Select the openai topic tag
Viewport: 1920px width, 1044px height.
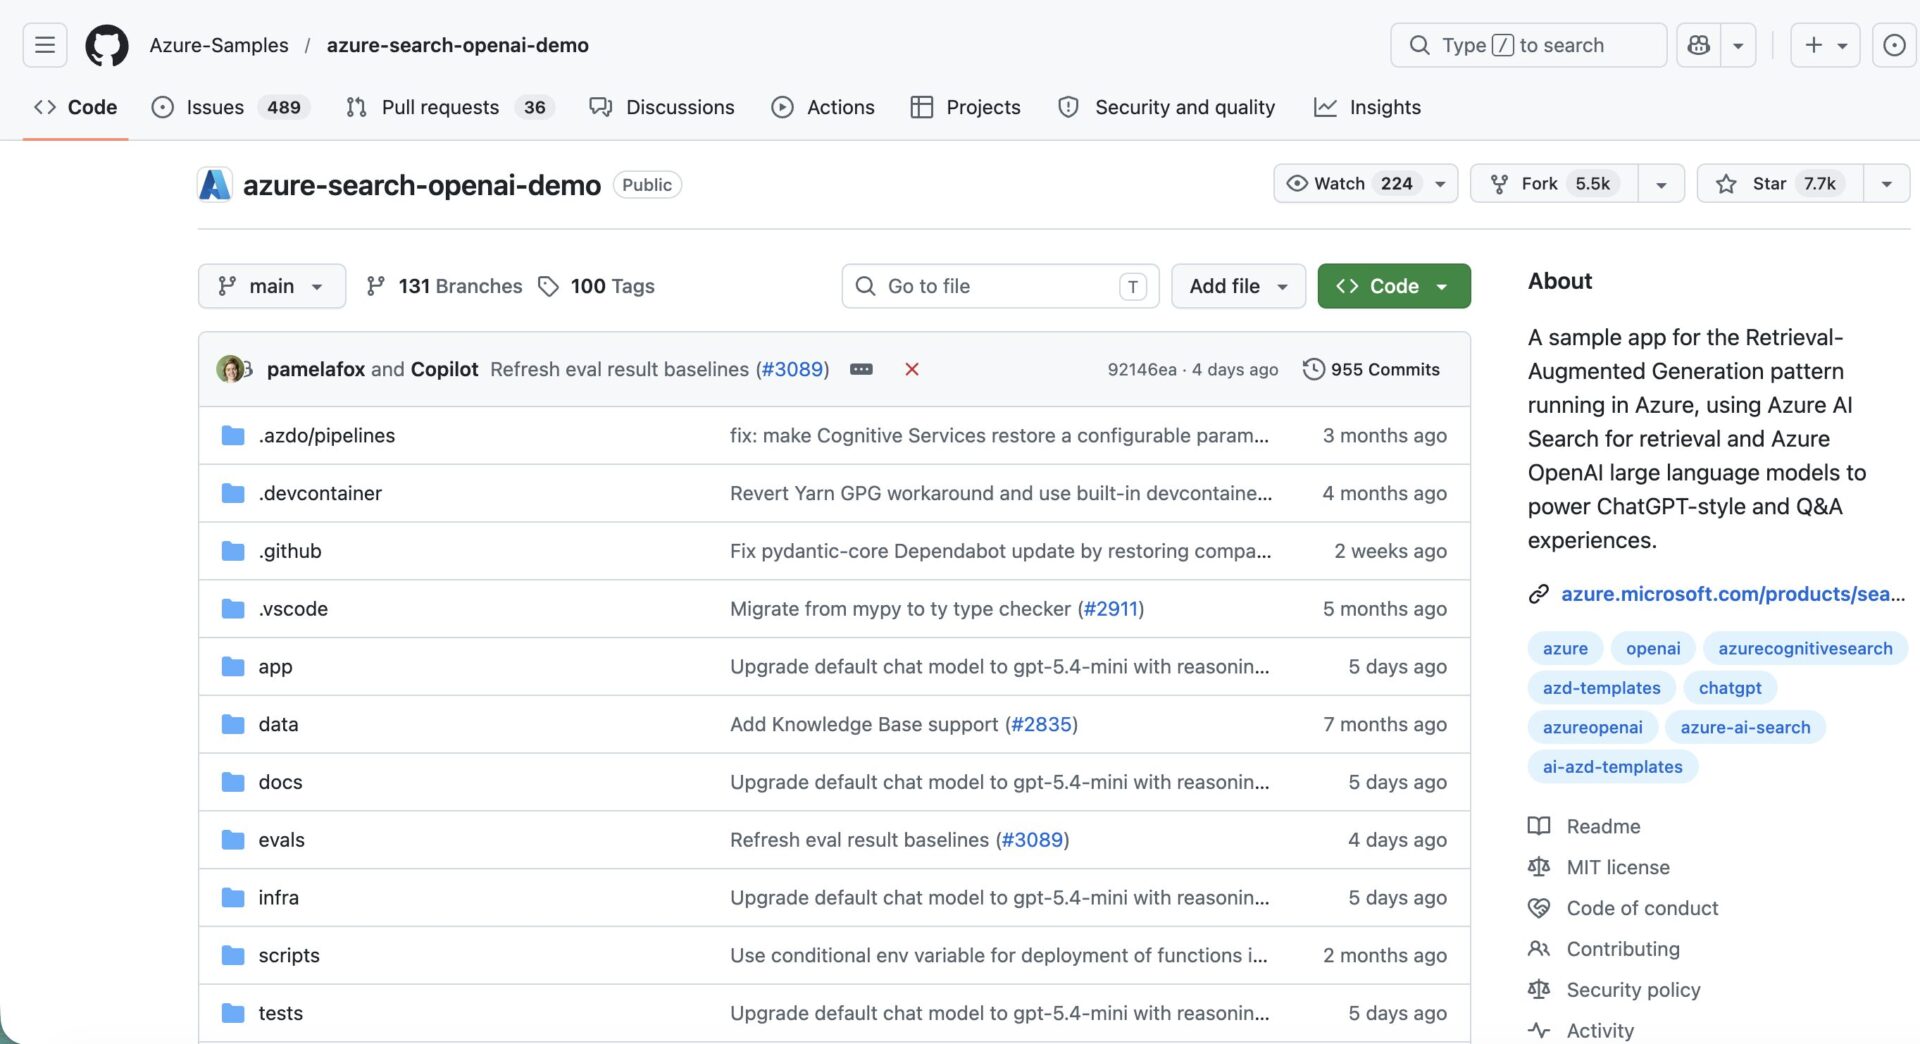[1653, 648]
